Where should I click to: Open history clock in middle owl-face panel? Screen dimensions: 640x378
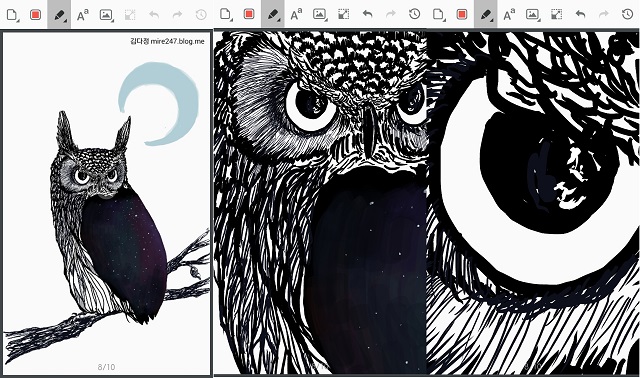point(414,14)
